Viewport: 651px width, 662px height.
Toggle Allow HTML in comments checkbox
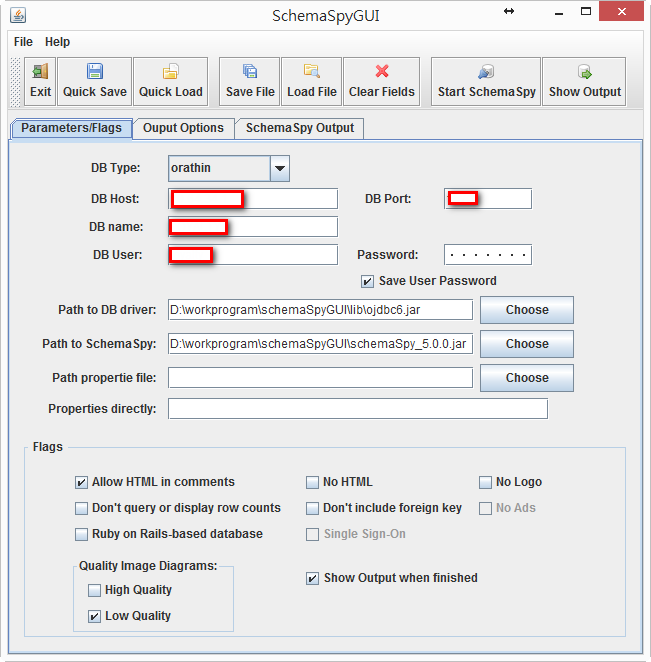pos(81,482)
